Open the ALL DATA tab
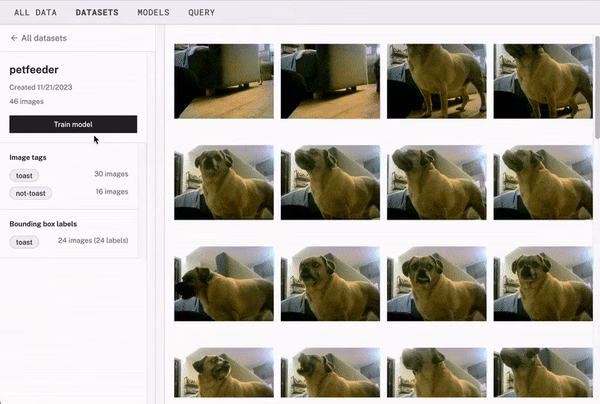This screenshot has width=600, height=404. tap(36, 12)
